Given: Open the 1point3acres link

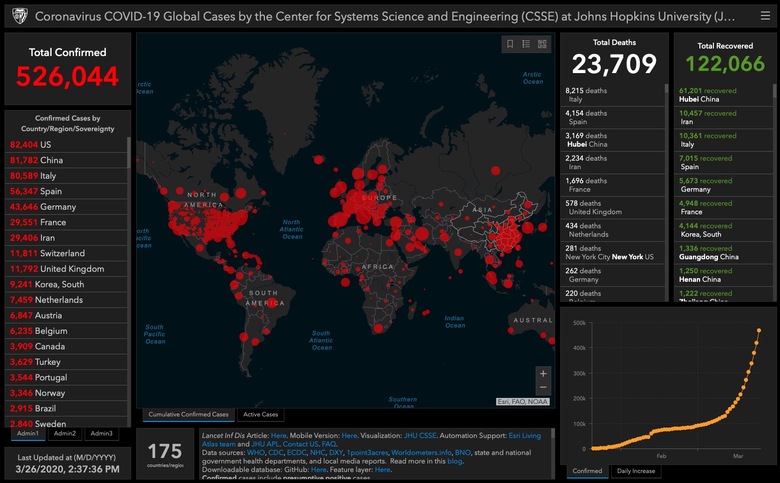Looking at the screenshot, I should pyautogui.click(x=367, y=453).
